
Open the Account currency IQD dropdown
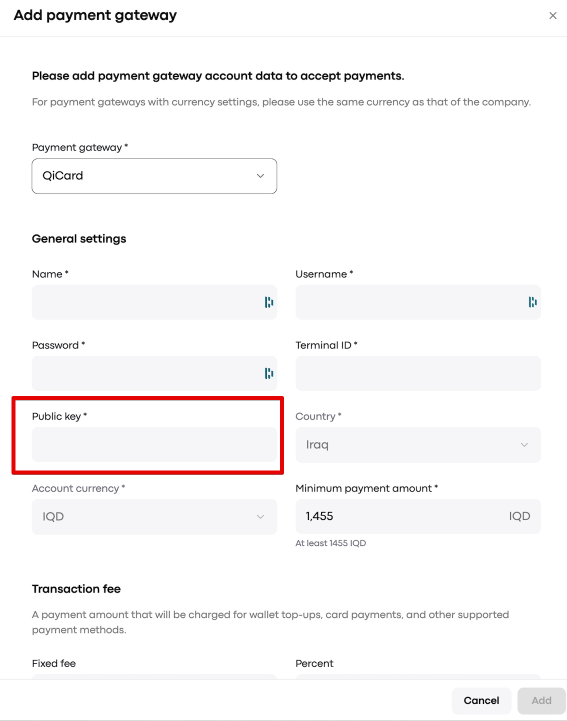154,516
